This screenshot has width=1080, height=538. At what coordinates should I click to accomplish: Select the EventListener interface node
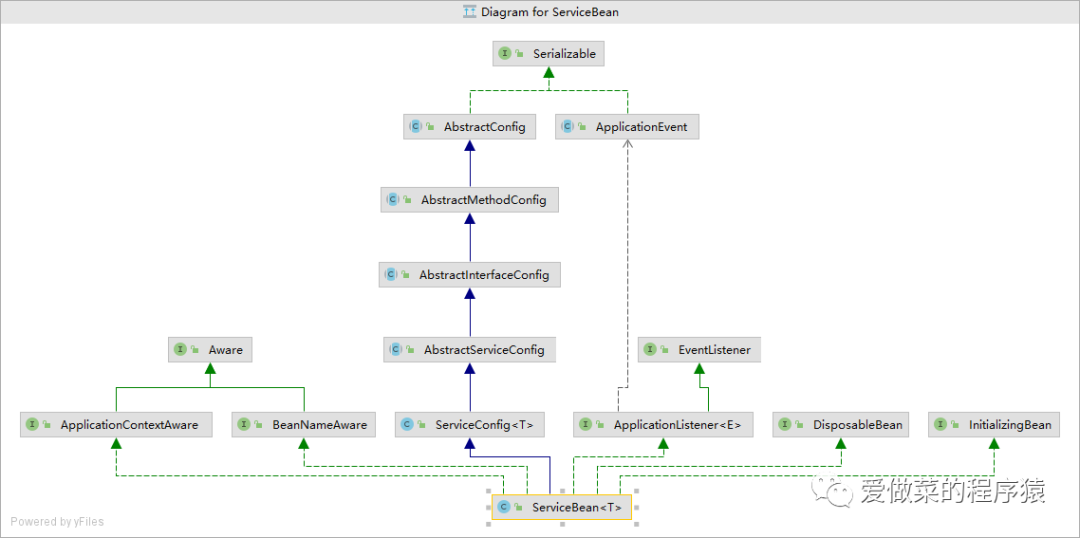coord(700,350)
